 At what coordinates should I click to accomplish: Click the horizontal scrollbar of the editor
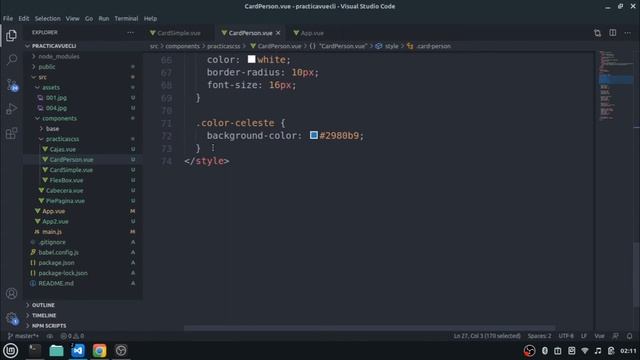(x=369, y=328)
